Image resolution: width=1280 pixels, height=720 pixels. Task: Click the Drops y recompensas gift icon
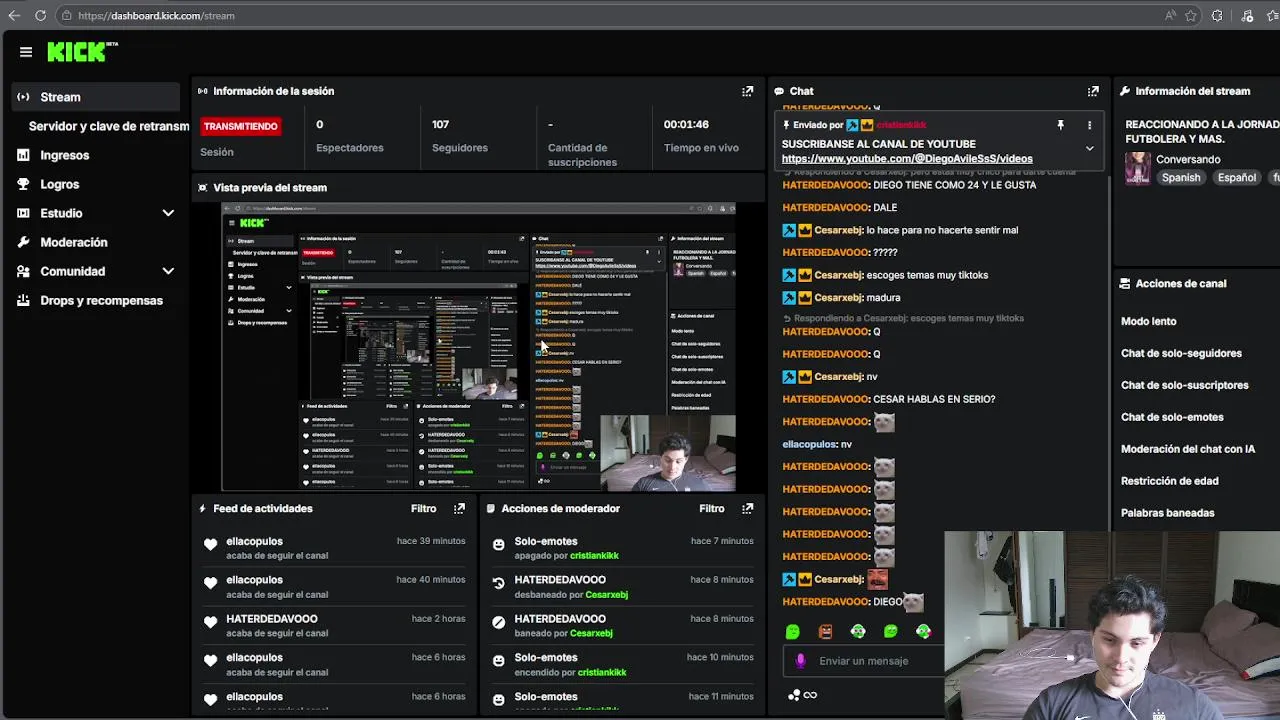23,300
